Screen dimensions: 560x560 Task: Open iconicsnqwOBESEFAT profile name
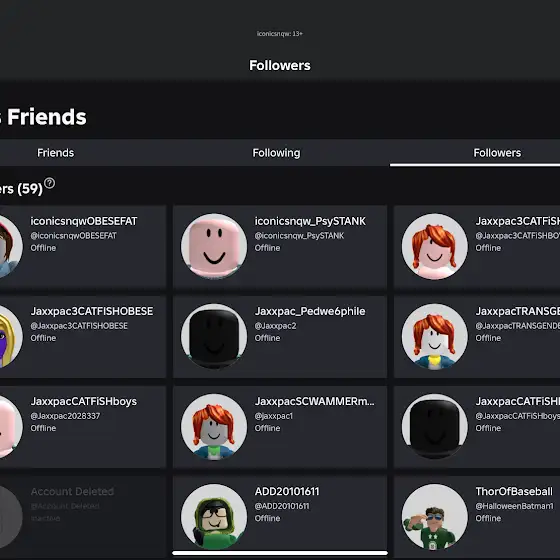[84, 221]
